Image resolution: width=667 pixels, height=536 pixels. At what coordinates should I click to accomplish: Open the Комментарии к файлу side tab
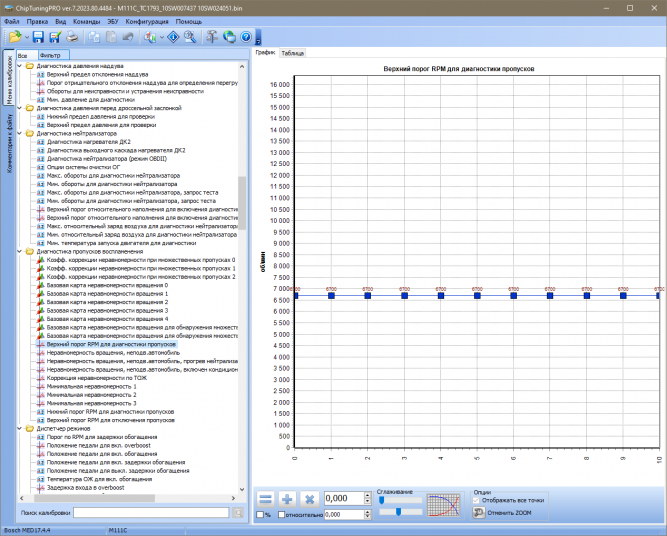click(x=9, y=143)
